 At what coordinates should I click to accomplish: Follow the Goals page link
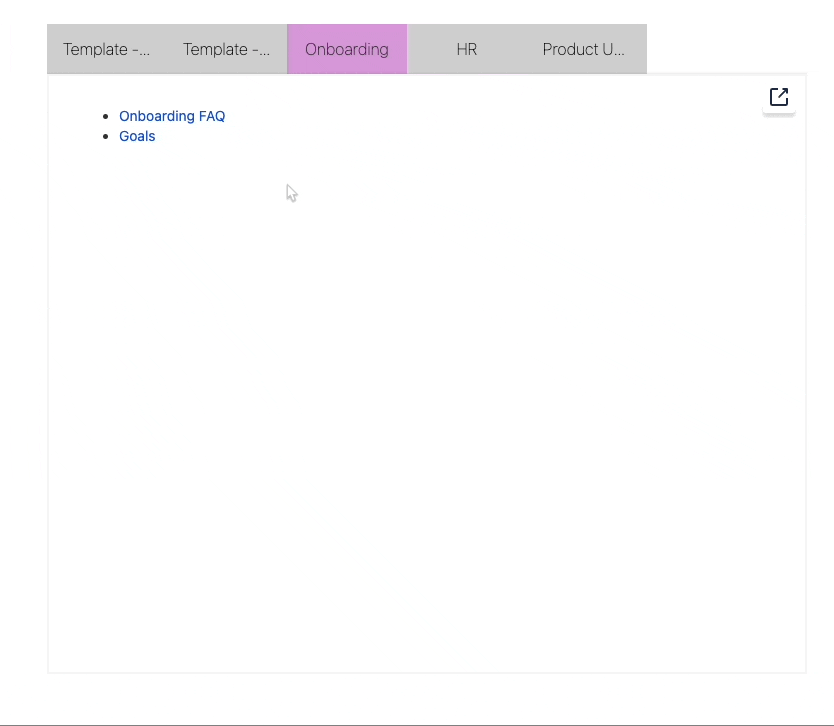(x=137, y=136)
